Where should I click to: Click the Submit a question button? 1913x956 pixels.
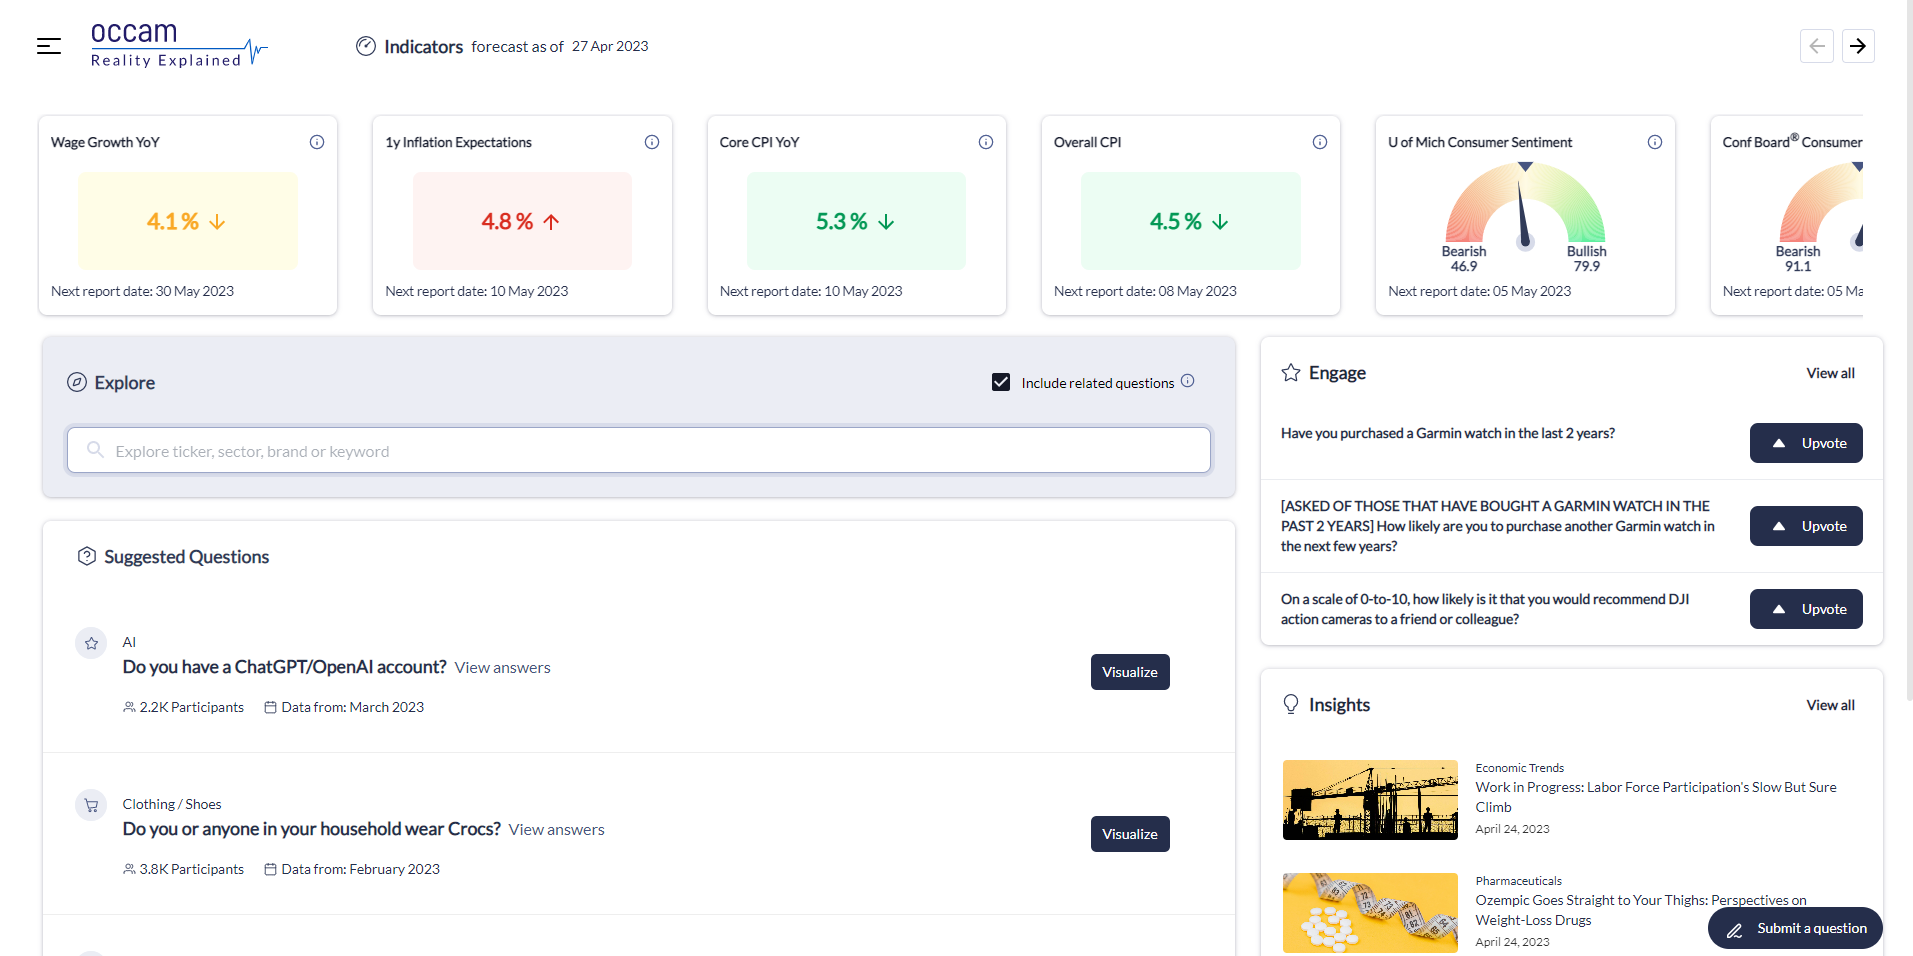[x=1793, y=928]
